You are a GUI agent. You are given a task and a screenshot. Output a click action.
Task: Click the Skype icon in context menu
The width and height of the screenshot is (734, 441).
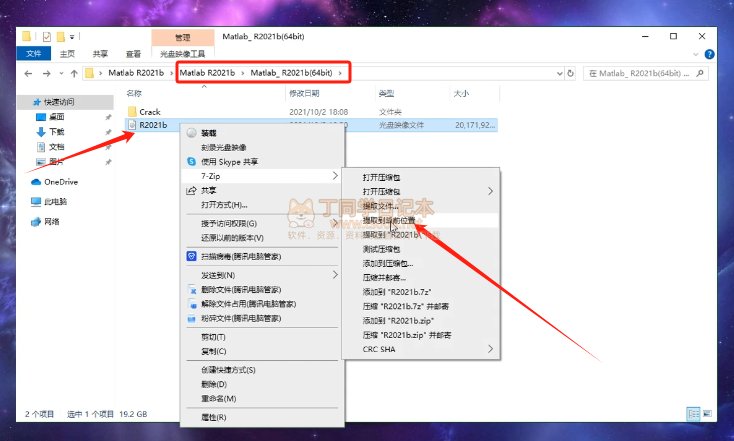click(x=191, y=162)
